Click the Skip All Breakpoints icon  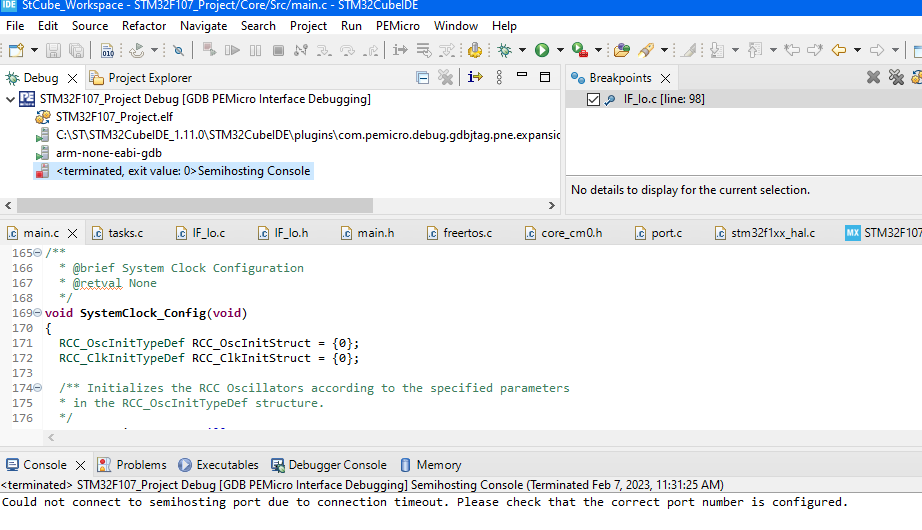179,51
